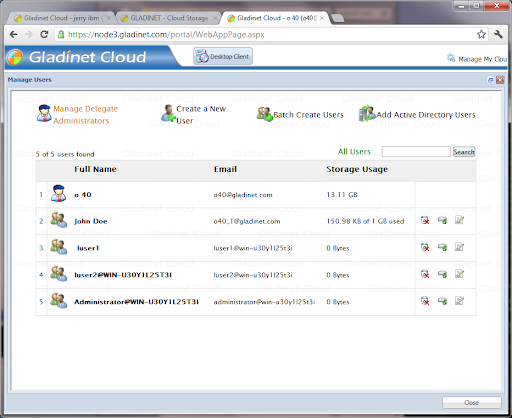Click delete-user icon in luser2@WIN-U30Y1L25T3I row

click(425, 274)
